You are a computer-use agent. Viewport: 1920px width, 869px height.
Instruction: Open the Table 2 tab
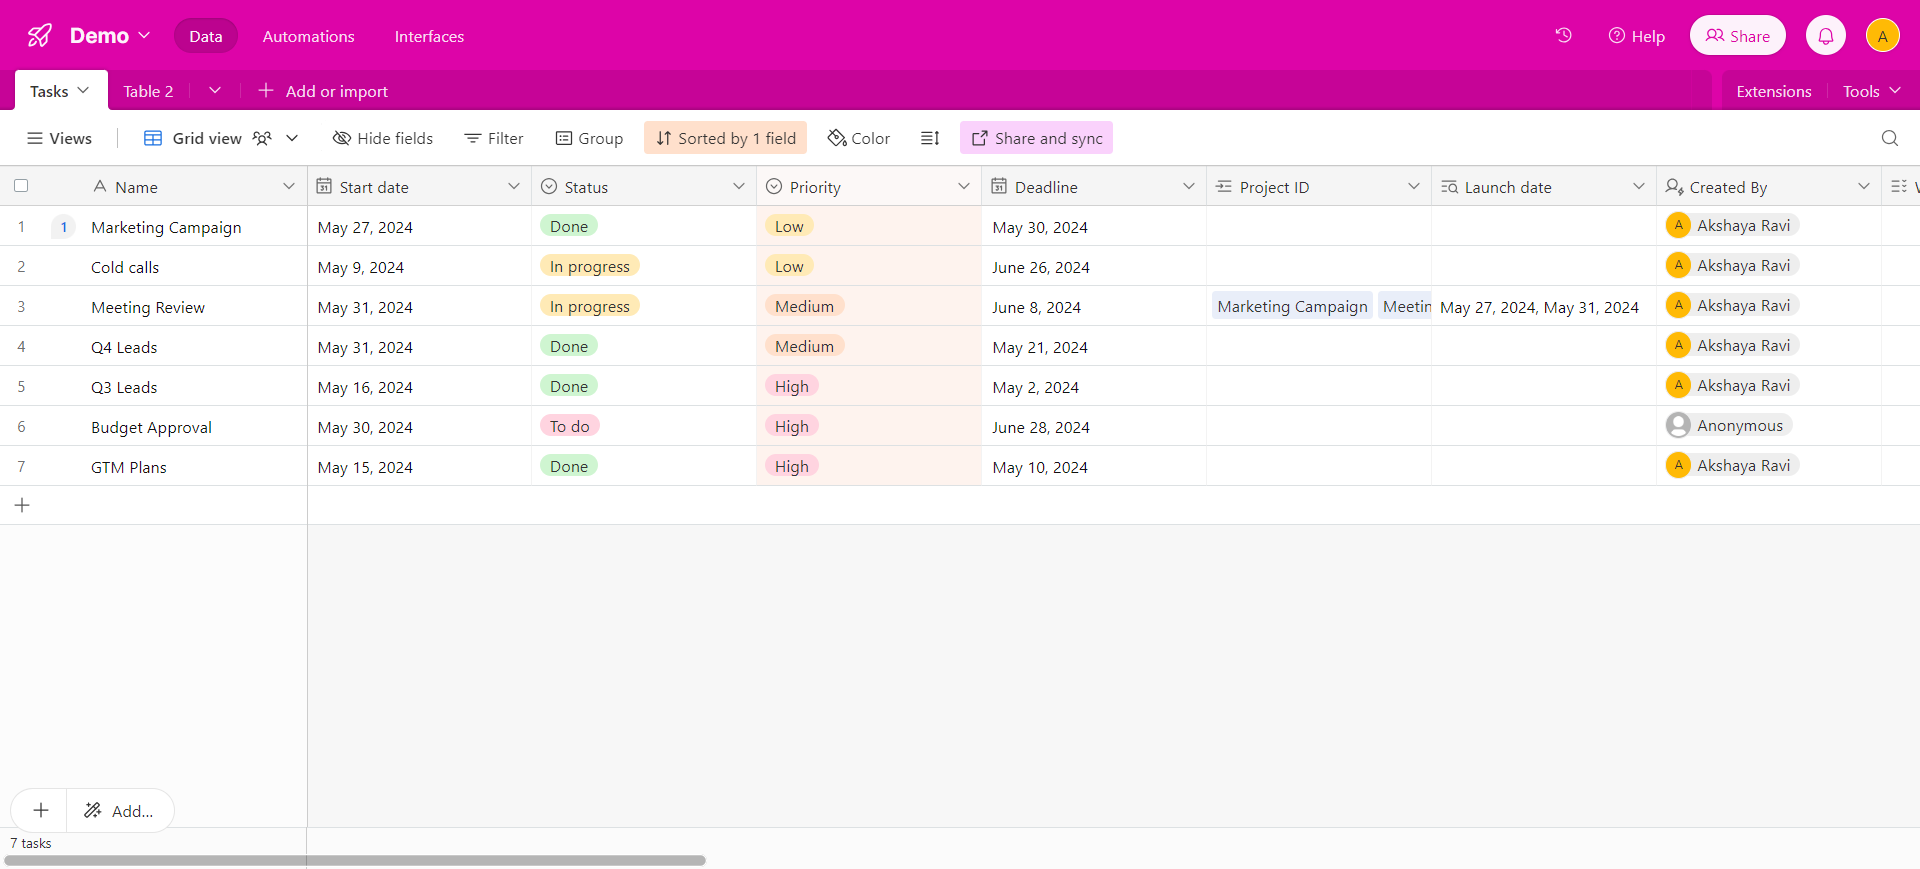point(148,91)
